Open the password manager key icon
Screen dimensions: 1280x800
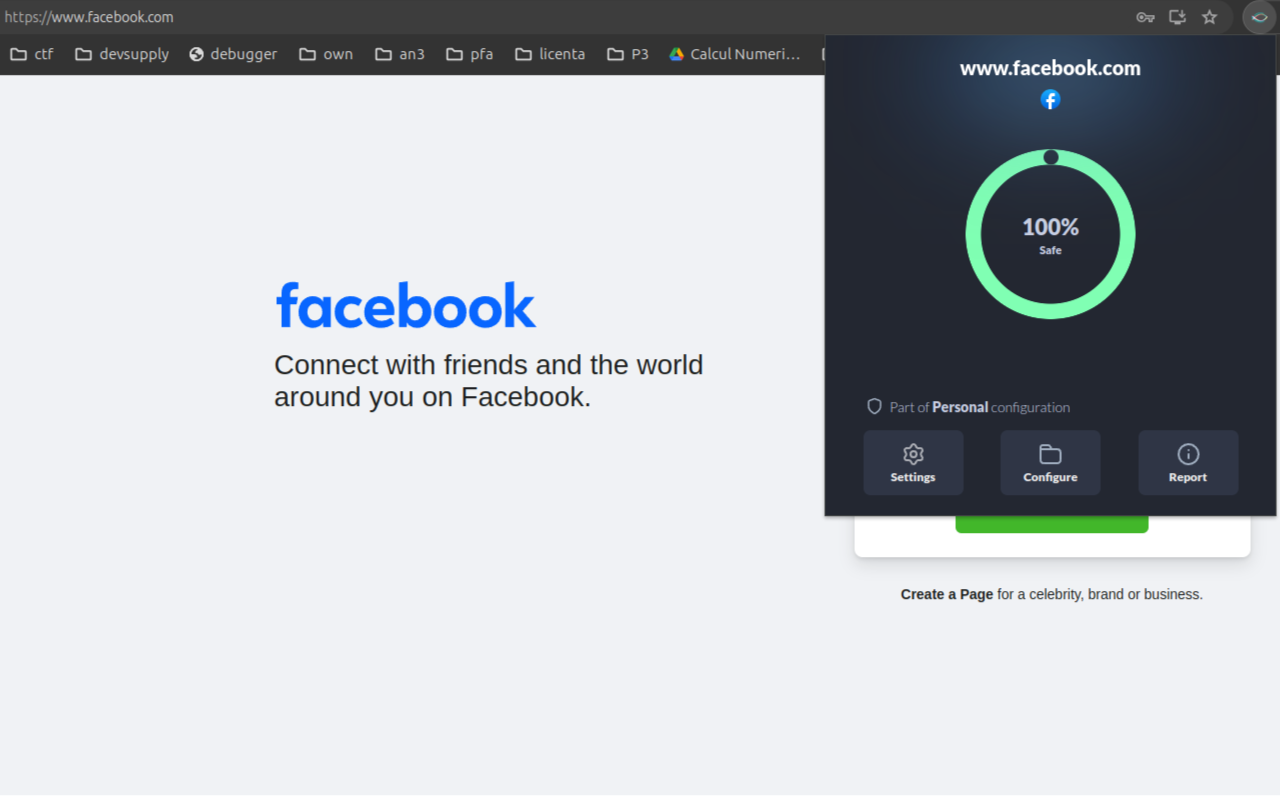tap(1145, 17)
